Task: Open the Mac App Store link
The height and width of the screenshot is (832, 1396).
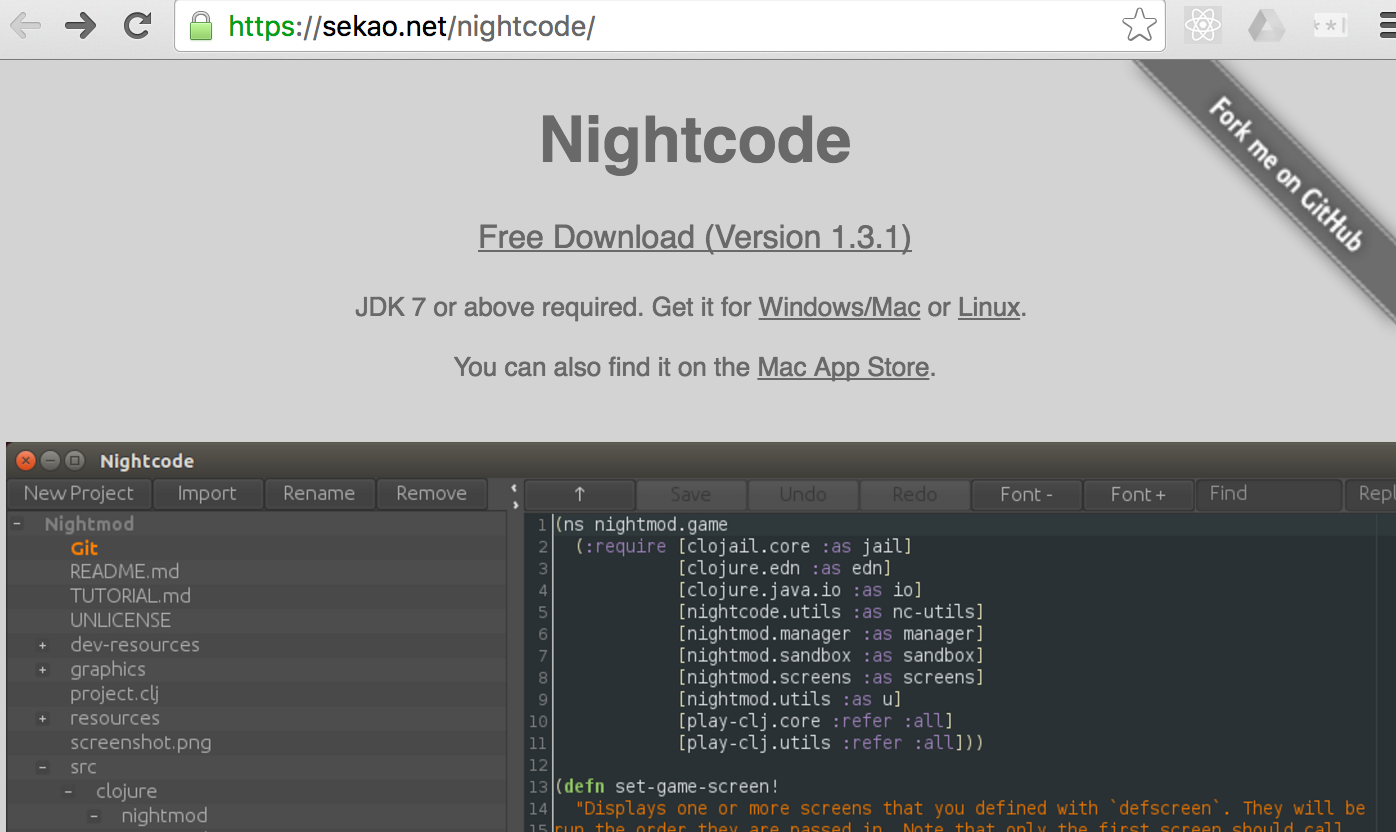Action: coord(843,367)
